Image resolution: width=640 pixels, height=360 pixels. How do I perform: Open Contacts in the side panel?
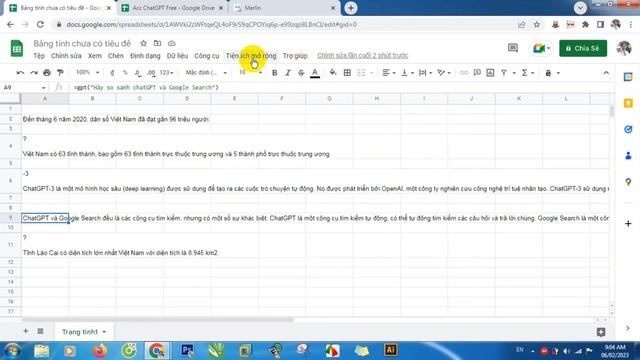click(628, 156)
